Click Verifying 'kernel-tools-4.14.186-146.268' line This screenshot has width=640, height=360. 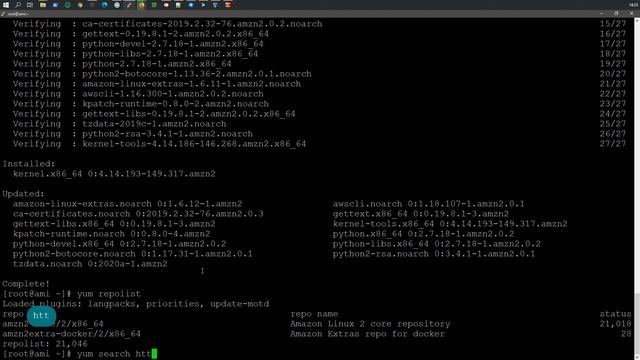[x=159, y=144]
